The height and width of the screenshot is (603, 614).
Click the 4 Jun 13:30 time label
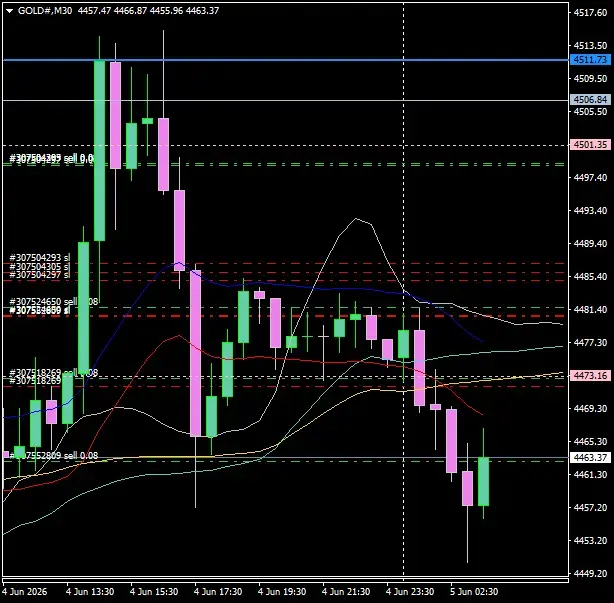coord(90,591)
